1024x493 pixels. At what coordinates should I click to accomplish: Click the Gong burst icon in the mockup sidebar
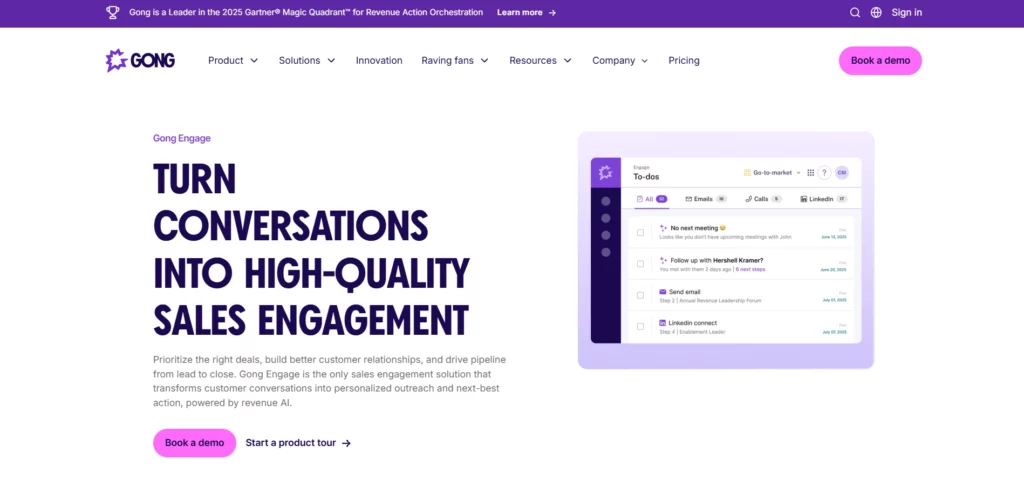(605, 172)
